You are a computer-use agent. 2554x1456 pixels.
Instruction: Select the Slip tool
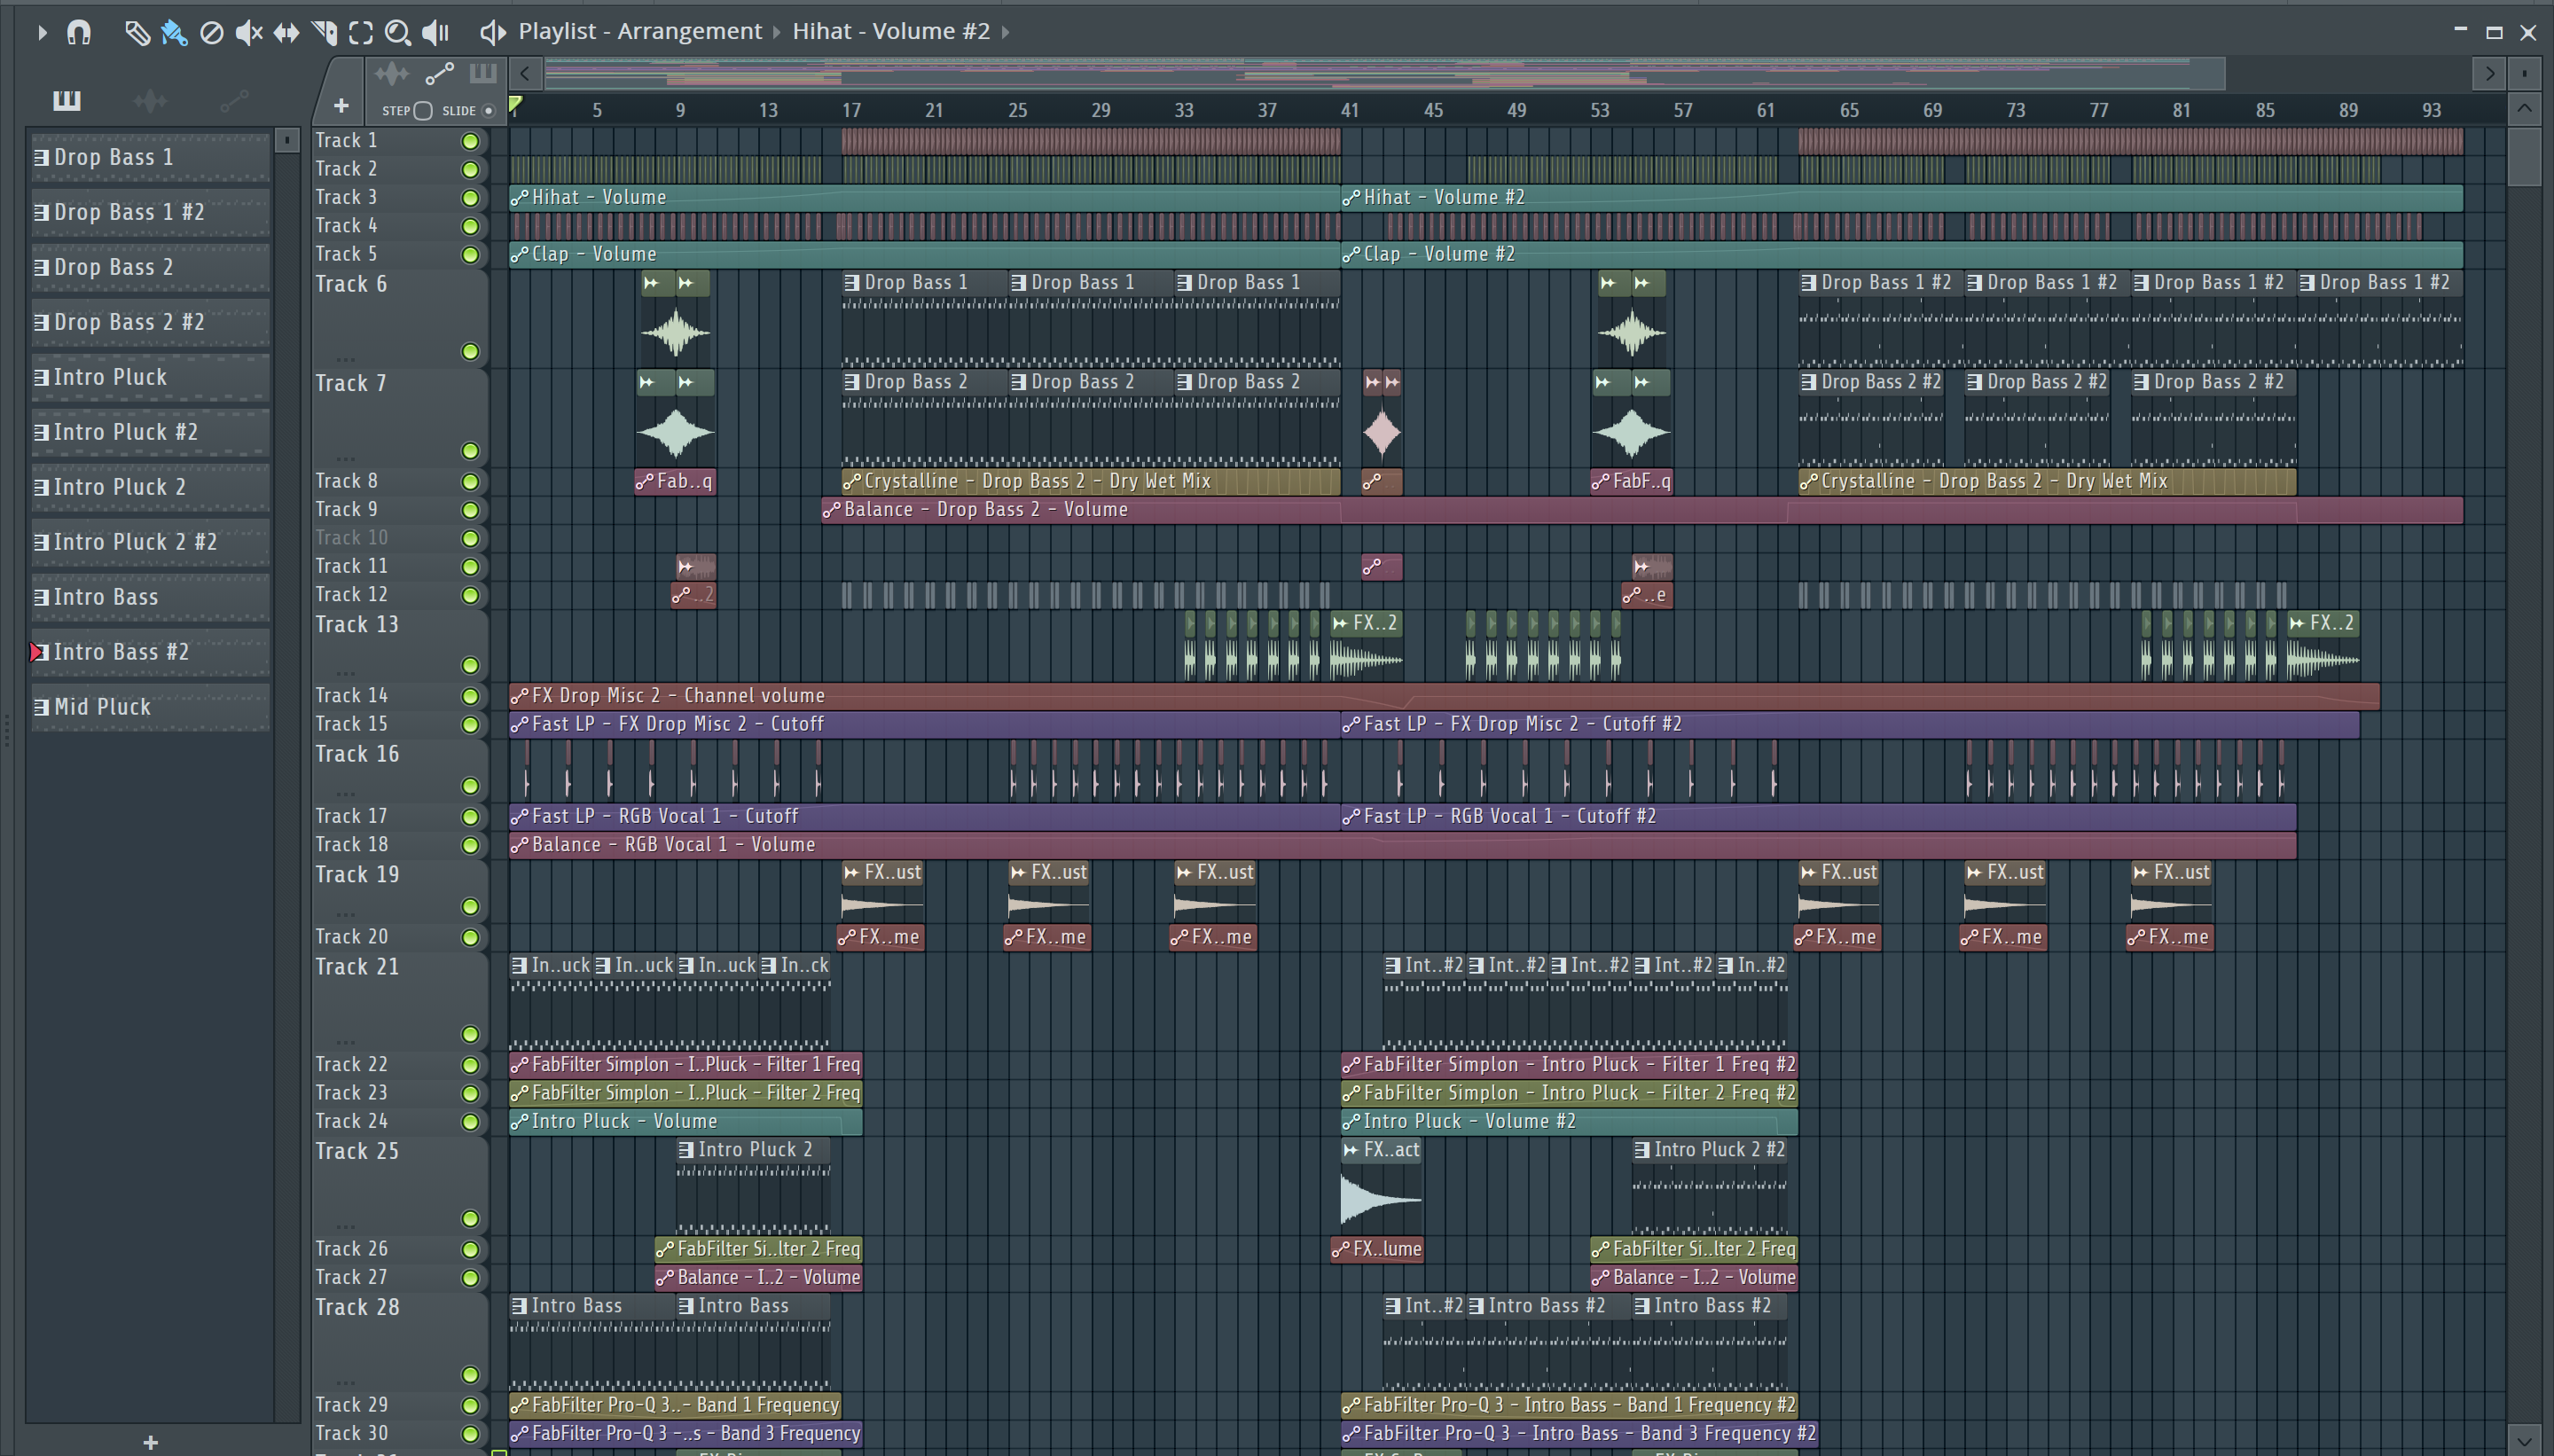[x=286, y=32]
